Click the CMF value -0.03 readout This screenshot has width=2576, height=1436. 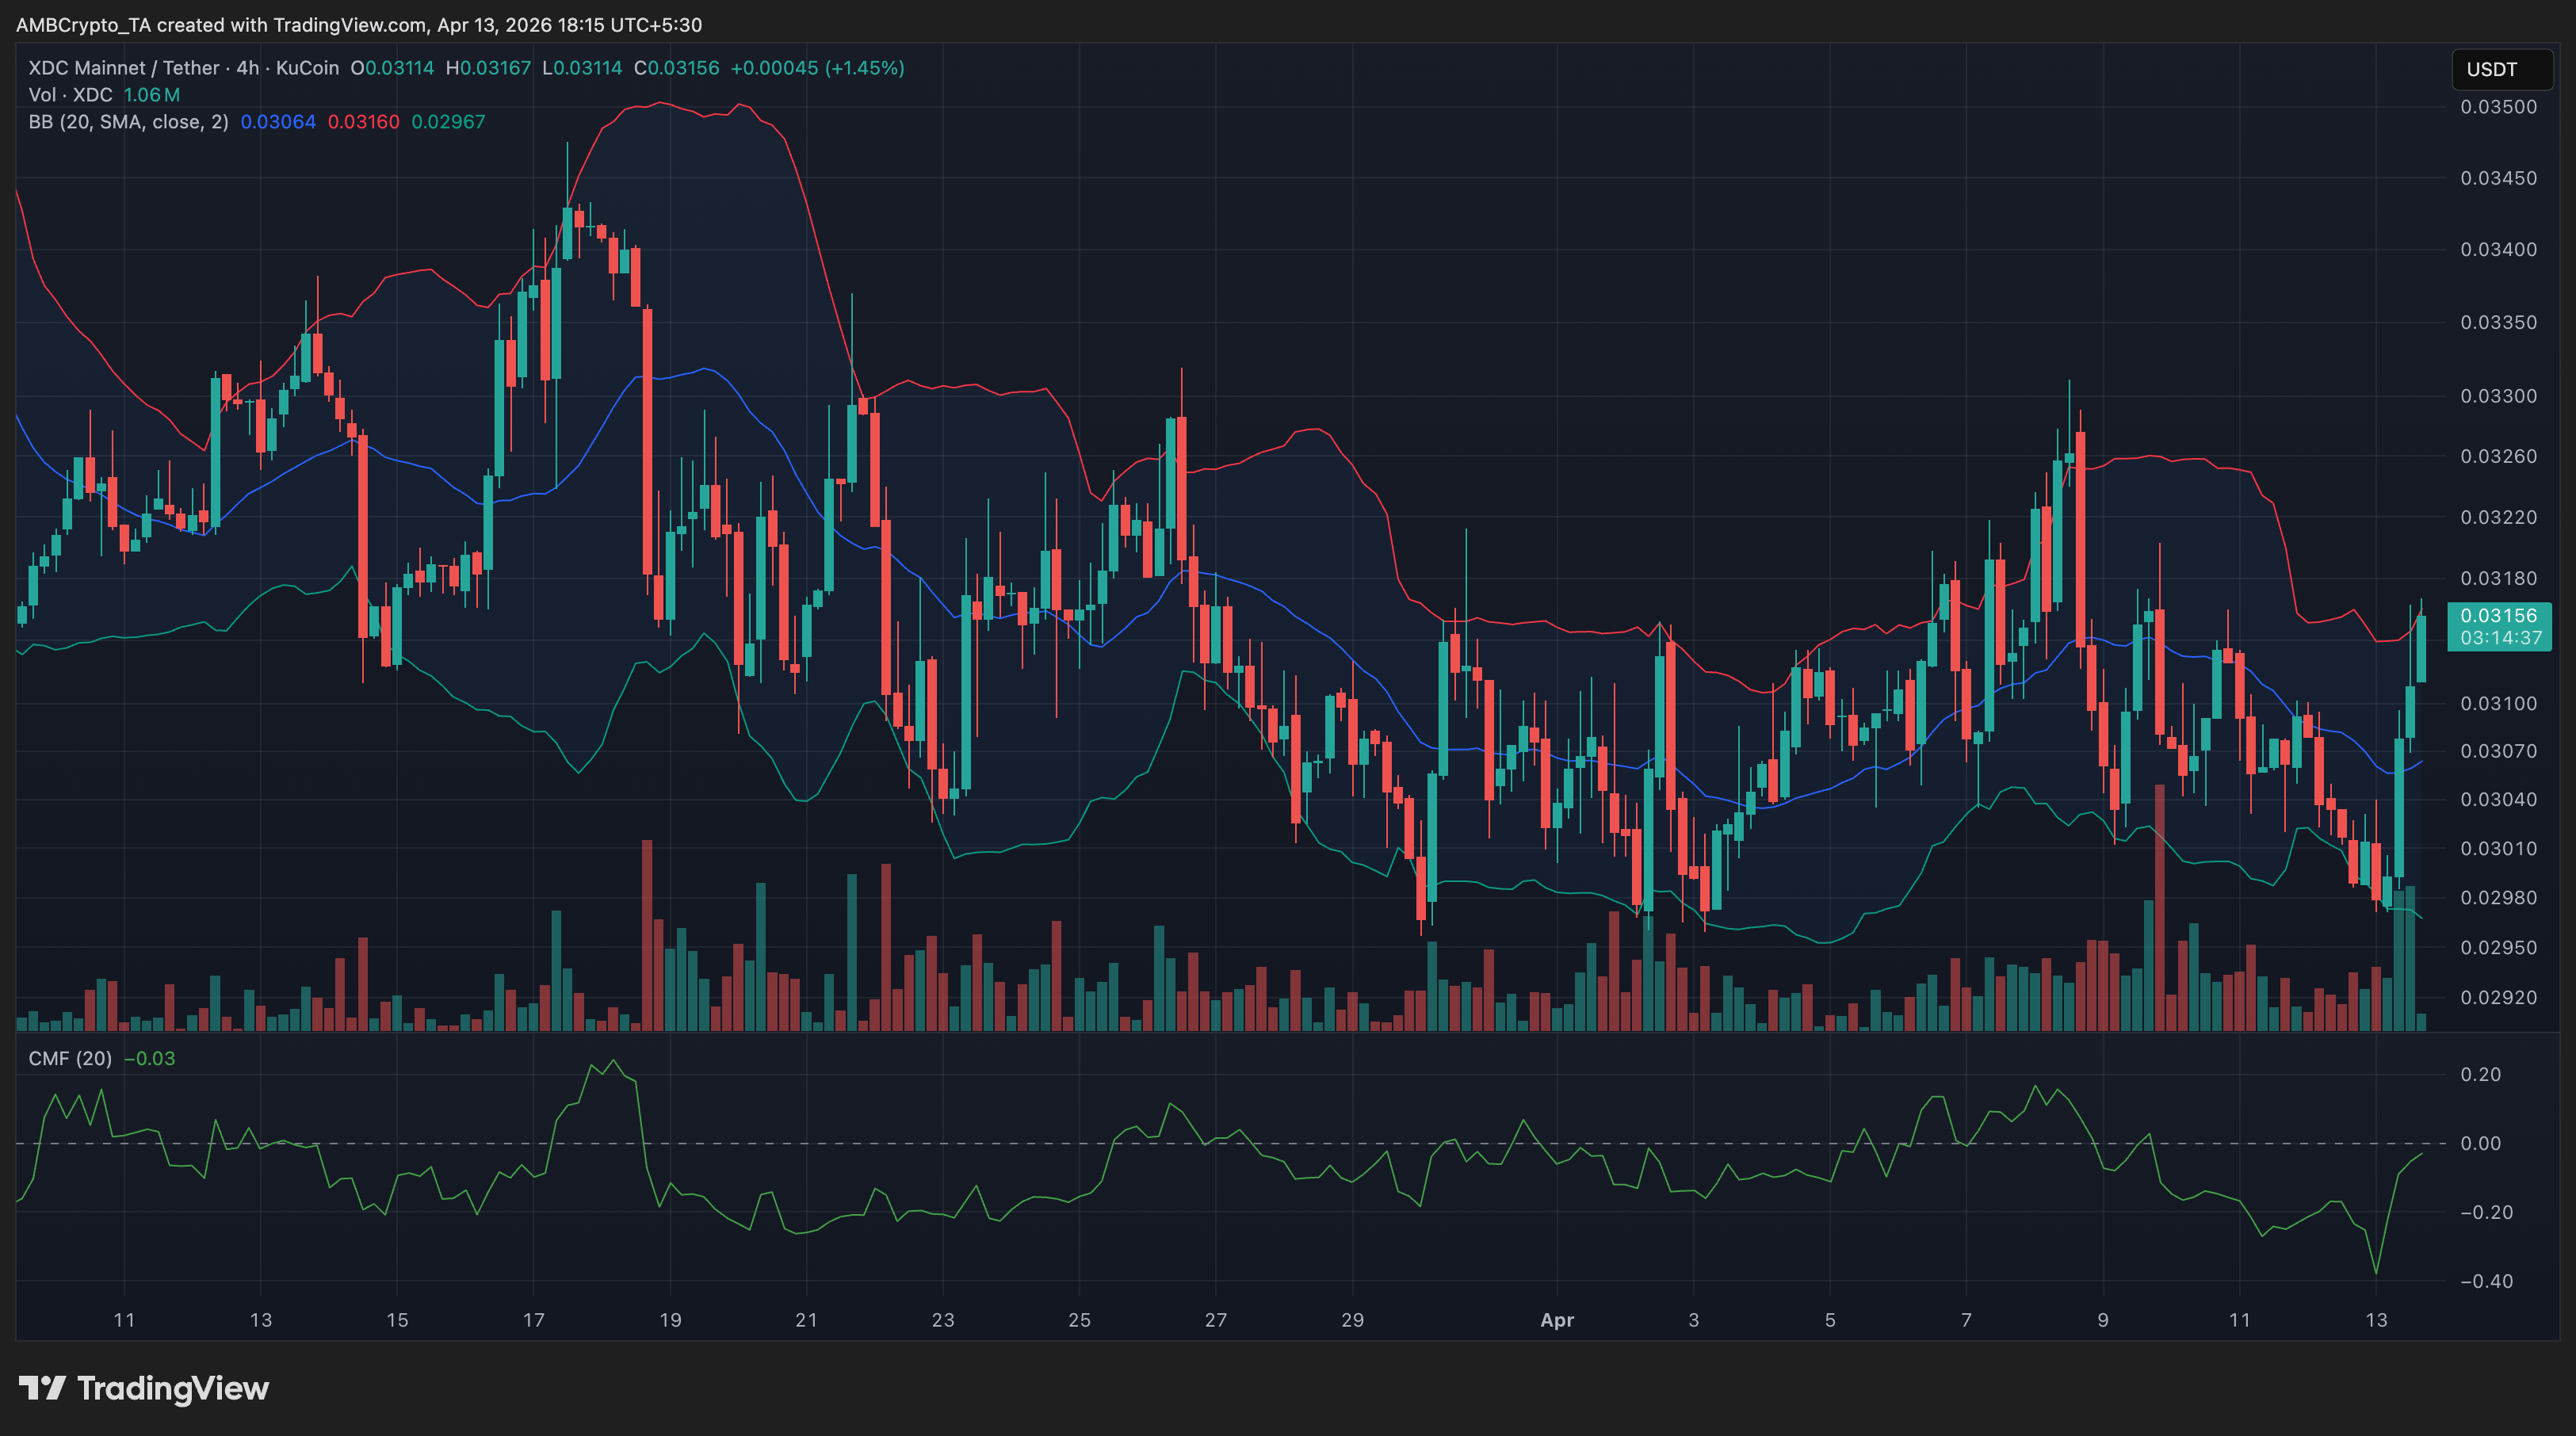[149, 1058]
